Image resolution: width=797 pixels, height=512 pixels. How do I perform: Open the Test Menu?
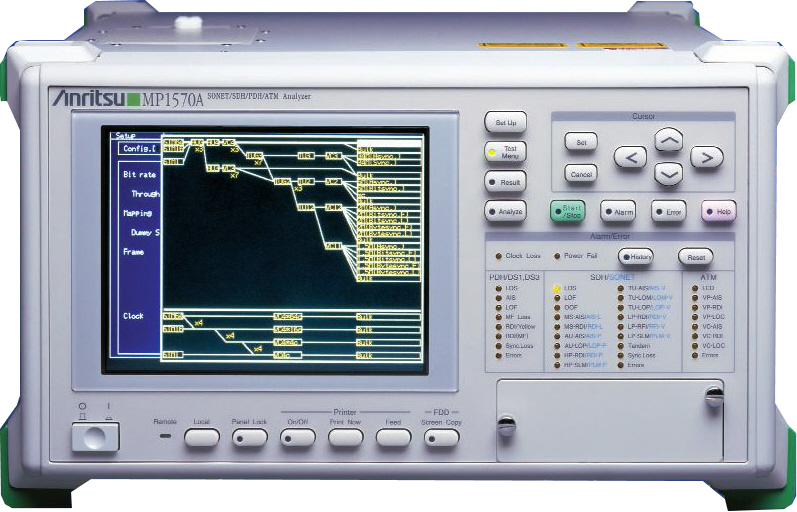[505, 152]
